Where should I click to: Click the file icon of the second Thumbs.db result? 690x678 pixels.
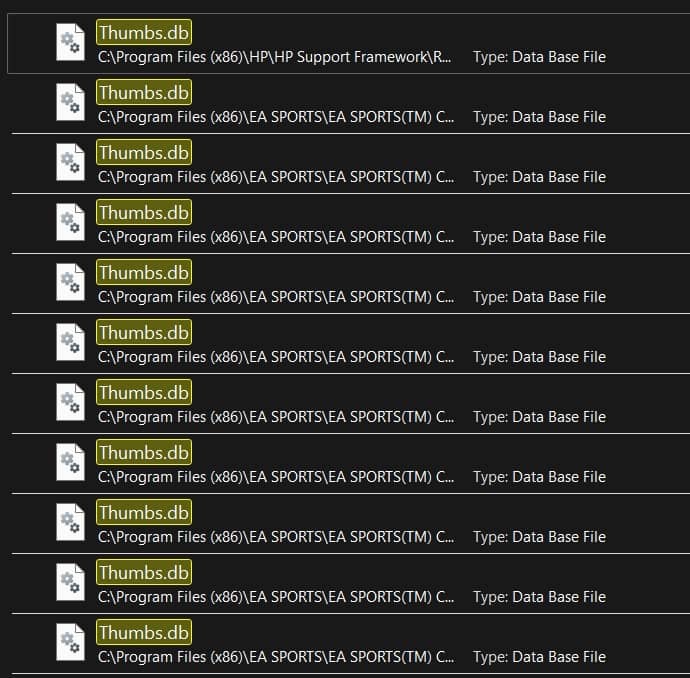point(70,103)
